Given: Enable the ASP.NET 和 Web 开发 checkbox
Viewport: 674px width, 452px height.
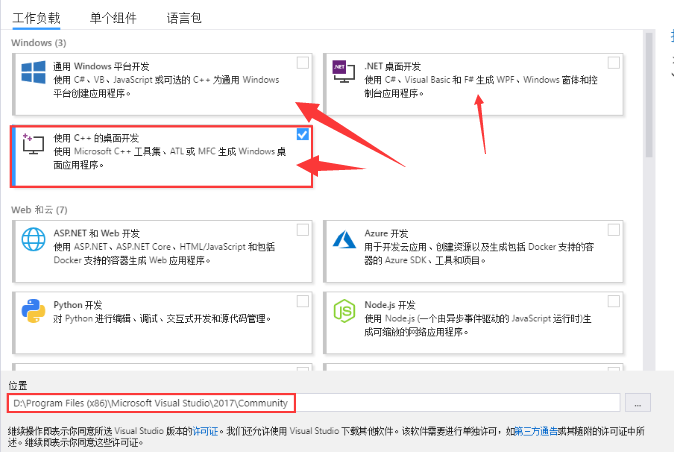Looking at the screenshot, I should tap(303, 230).
